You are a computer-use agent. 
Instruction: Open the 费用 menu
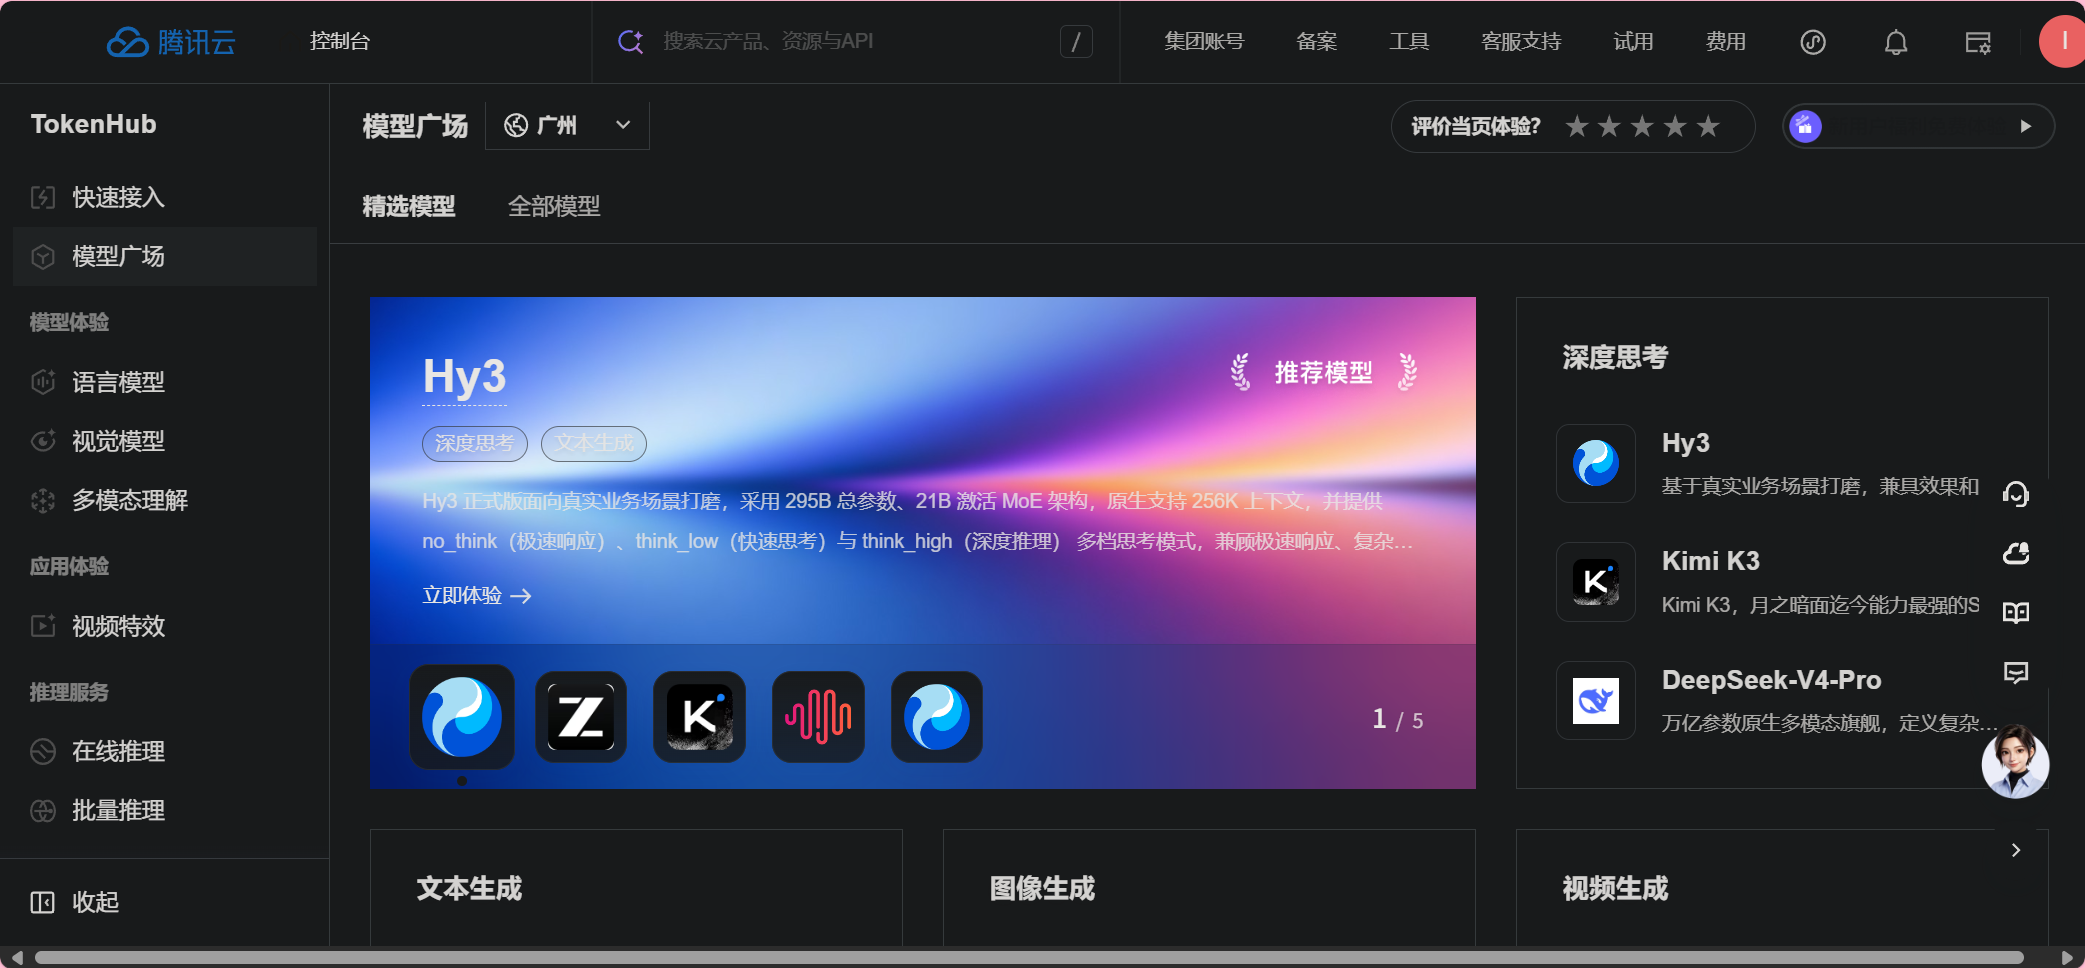(x=1726, y=42)
